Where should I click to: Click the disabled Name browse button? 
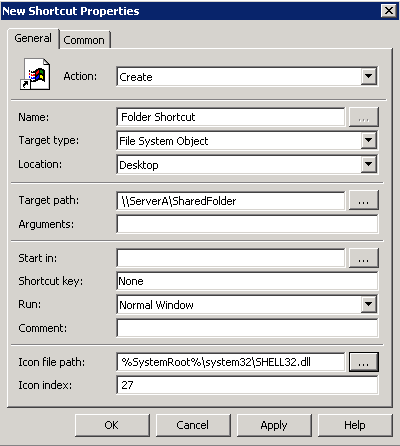pos(363,117)
